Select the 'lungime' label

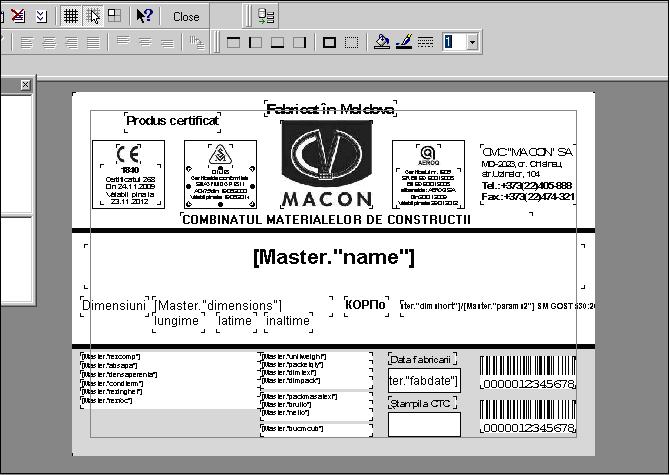point(177,321)
